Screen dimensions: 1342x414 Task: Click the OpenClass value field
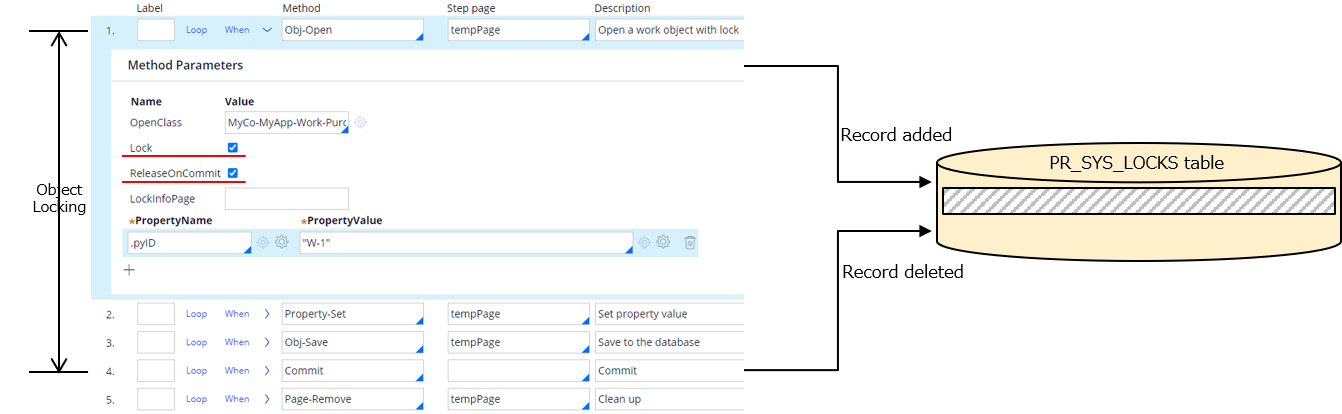point(288,122)
